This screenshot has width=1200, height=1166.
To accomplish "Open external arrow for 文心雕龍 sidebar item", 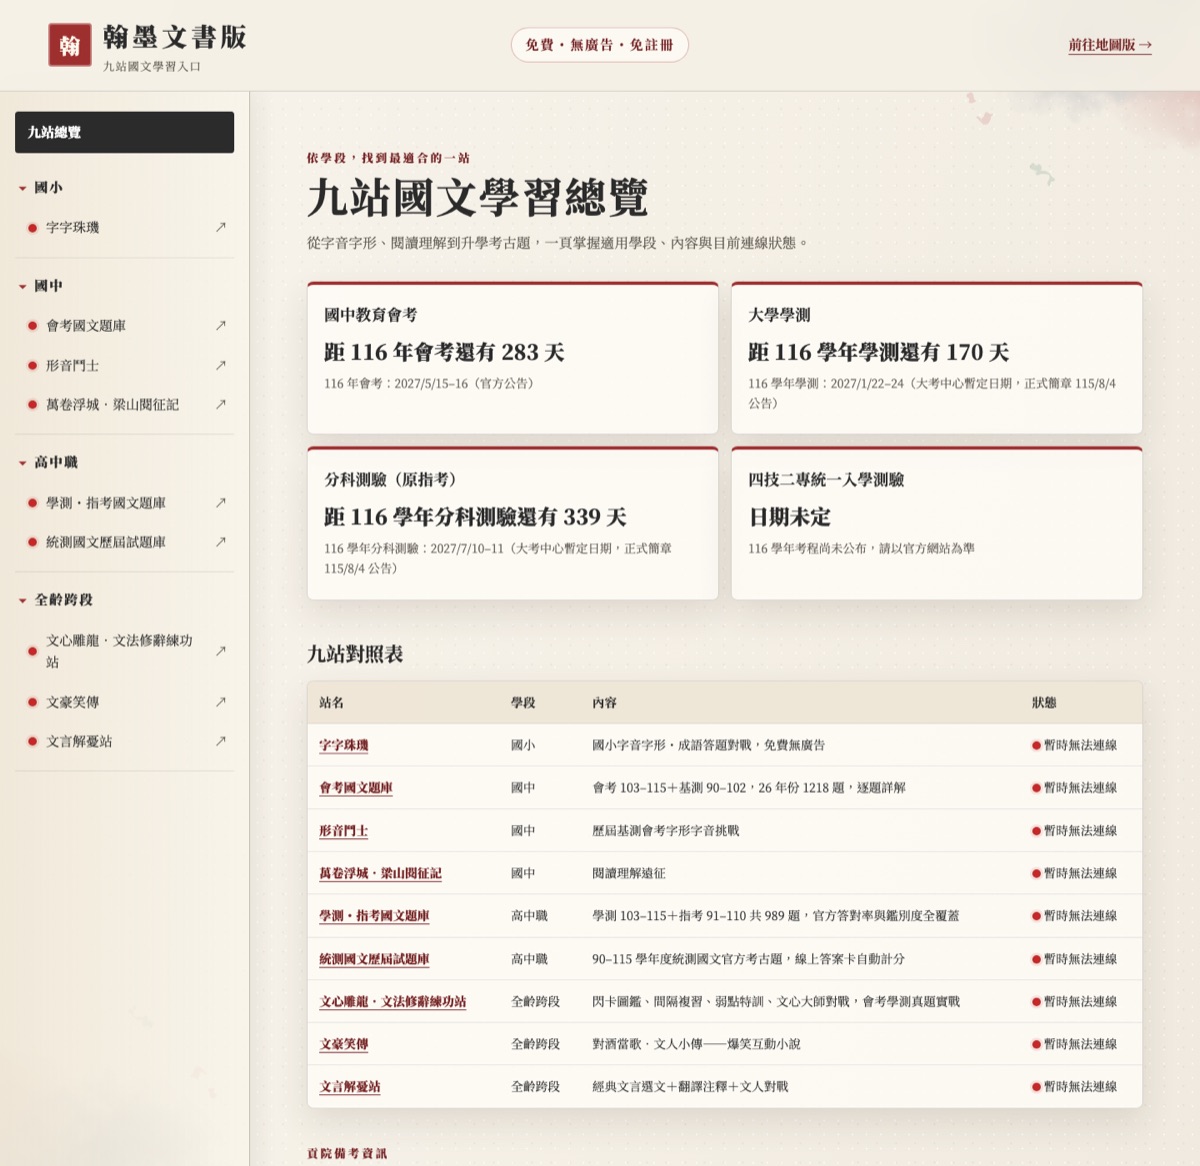I will [x=221, y=651].
